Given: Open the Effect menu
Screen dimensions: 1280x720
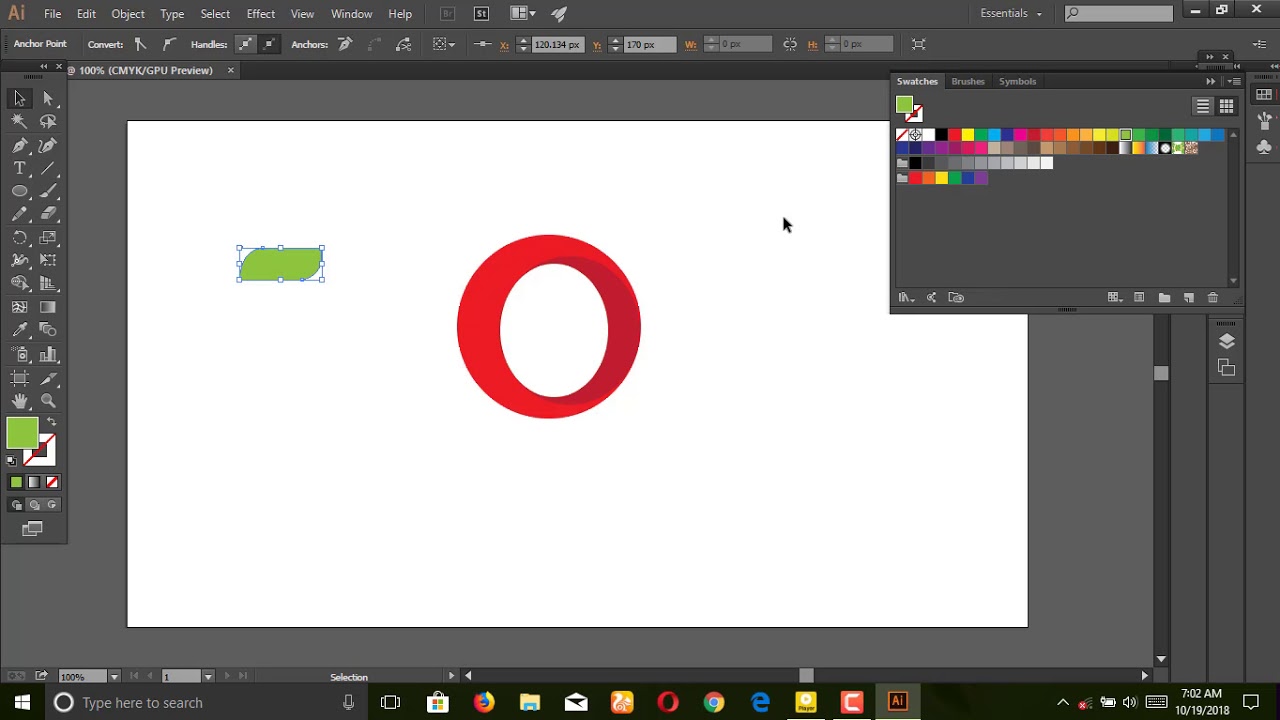Looking at the screenshot, I should (x=260, y=14).
